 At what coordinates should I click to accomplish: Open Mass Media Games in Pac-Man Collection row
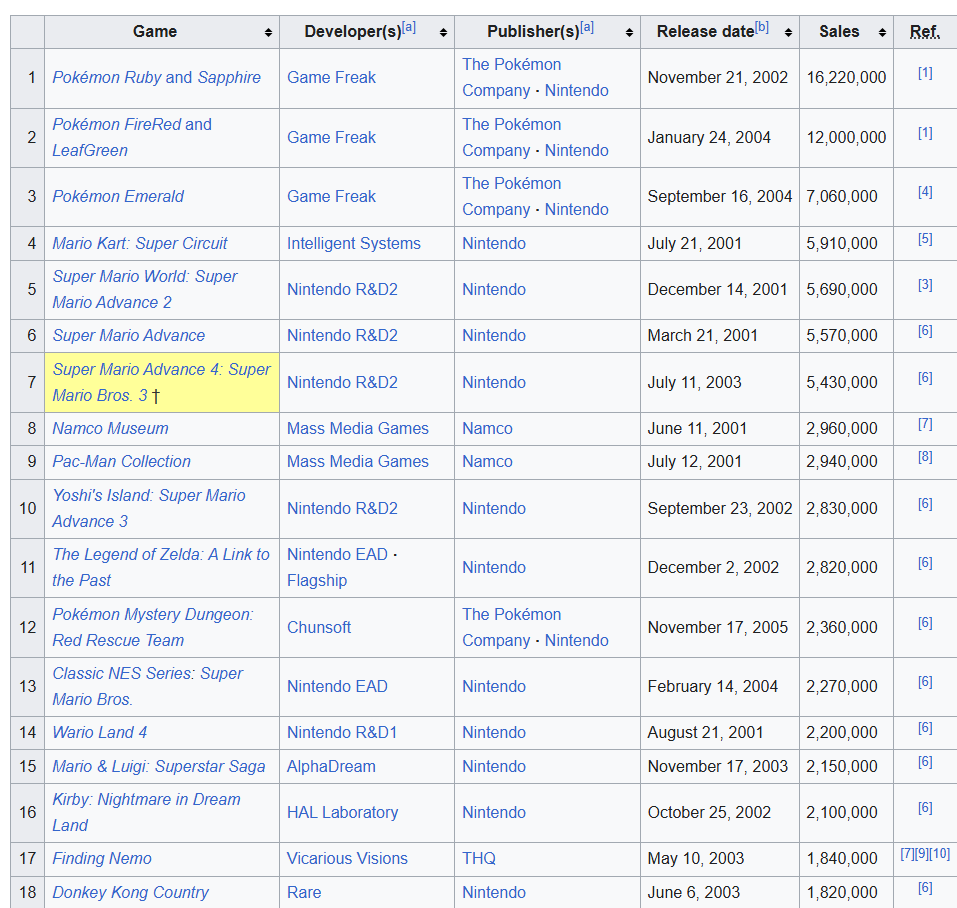[x=358, y=461]
